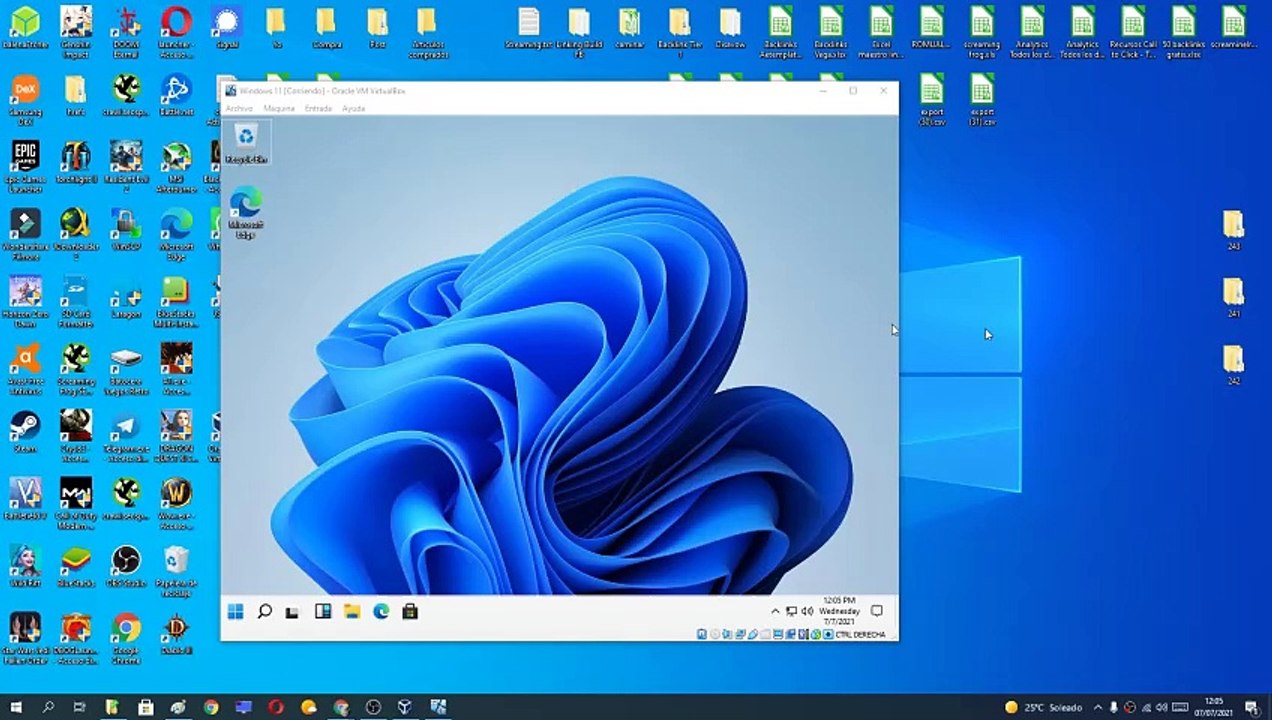Switch to VirtualBox cube icon in host taskbar
Screen dimensions: 1272x720
[x=406, y=707]
